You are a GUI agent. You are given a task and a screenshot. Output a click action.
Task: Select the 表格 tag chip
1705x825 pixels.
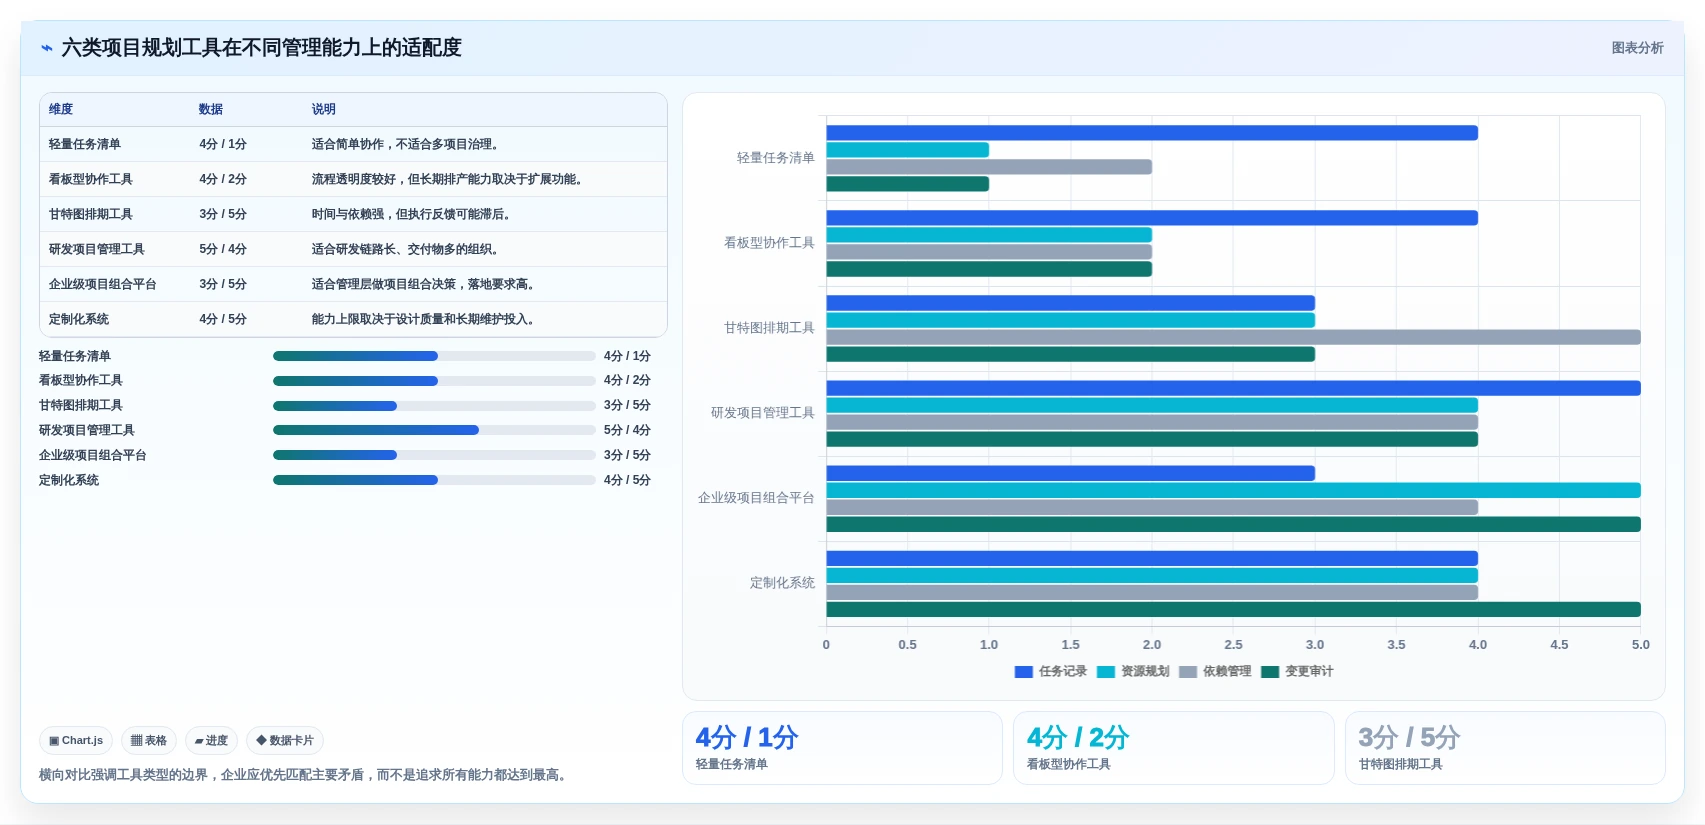click(149, 741)
